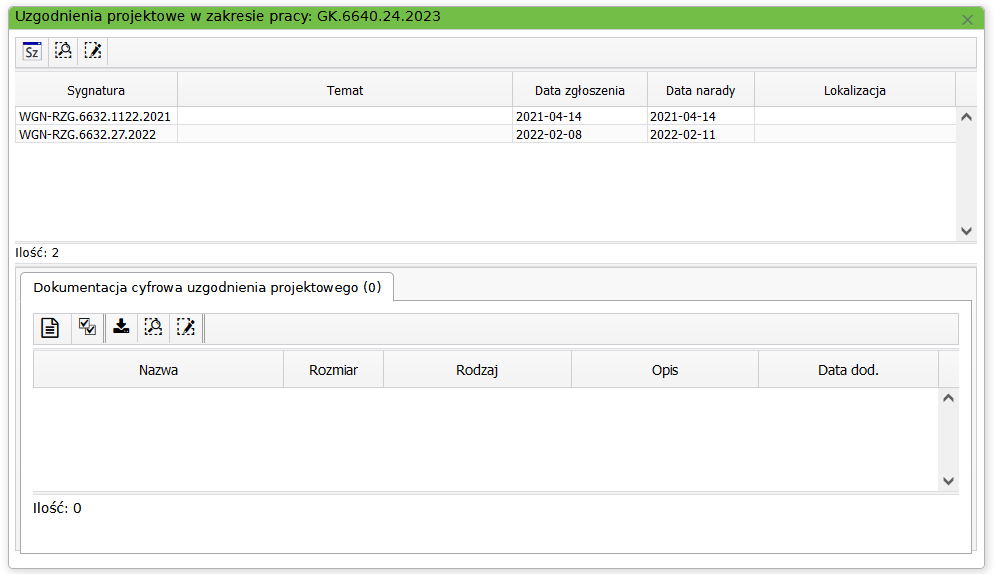The image size is (994, 574).
Task: Click the download icon in documentation toolbar
Action: pos(121,327)
